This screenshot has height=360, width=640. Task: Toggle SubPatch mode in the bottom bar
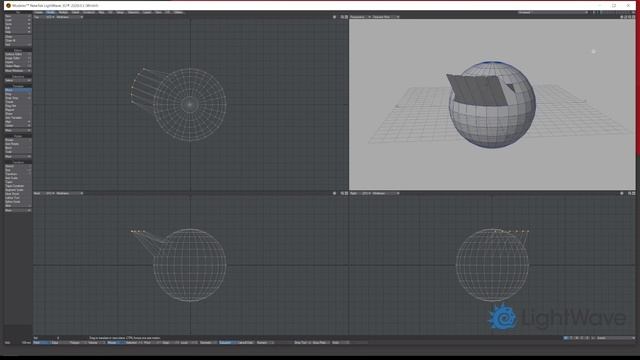tap(228, 343)
